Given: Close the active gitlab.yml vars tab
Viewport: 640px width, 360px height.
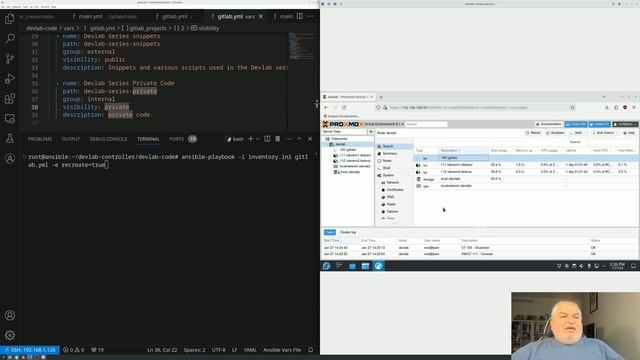Looking at the screenshot, I should tap(261, 16).
